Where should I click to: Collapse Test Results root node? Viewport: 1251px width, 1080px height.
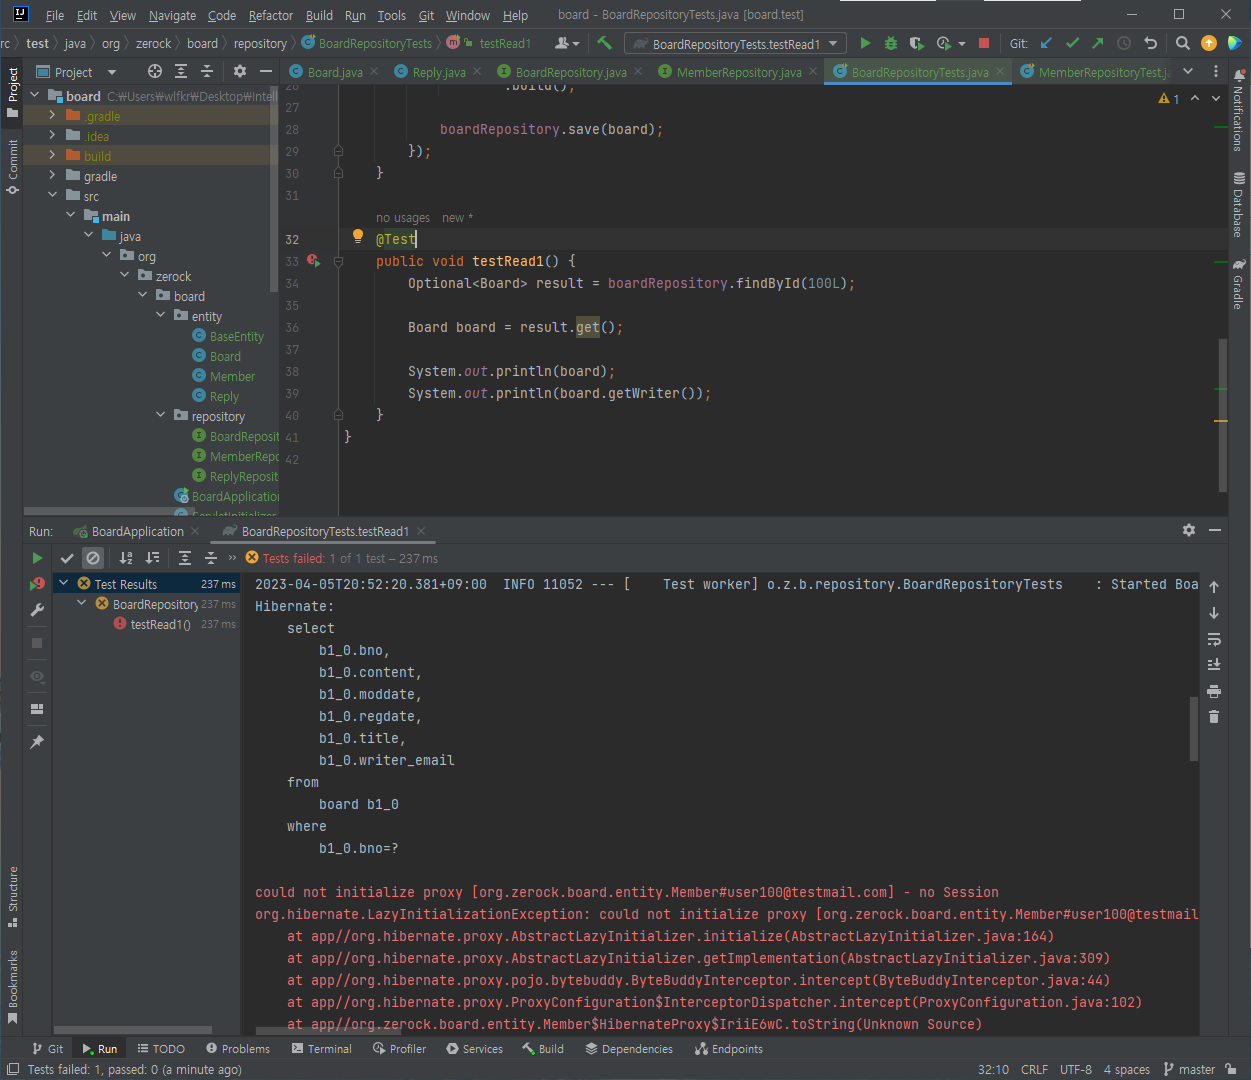click(x=64, y=583)
